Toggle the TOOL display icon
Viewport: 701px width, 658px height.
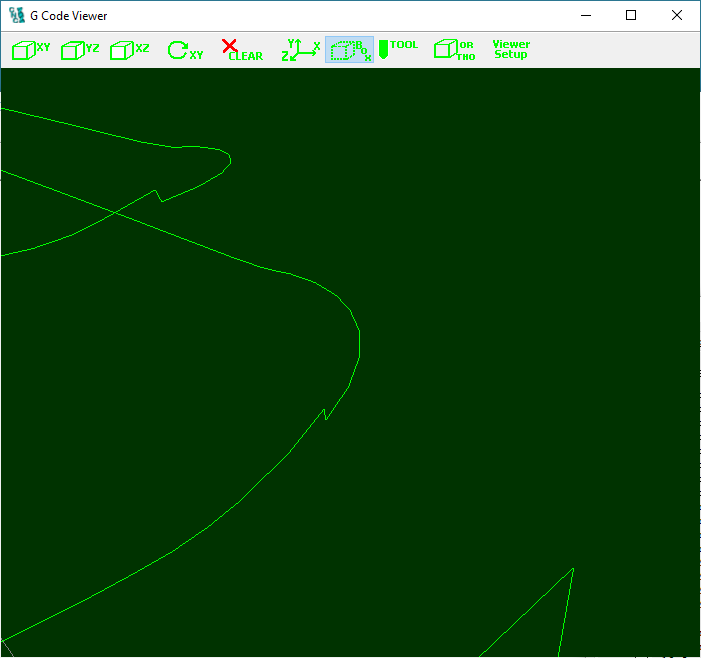tap(397, 50)
